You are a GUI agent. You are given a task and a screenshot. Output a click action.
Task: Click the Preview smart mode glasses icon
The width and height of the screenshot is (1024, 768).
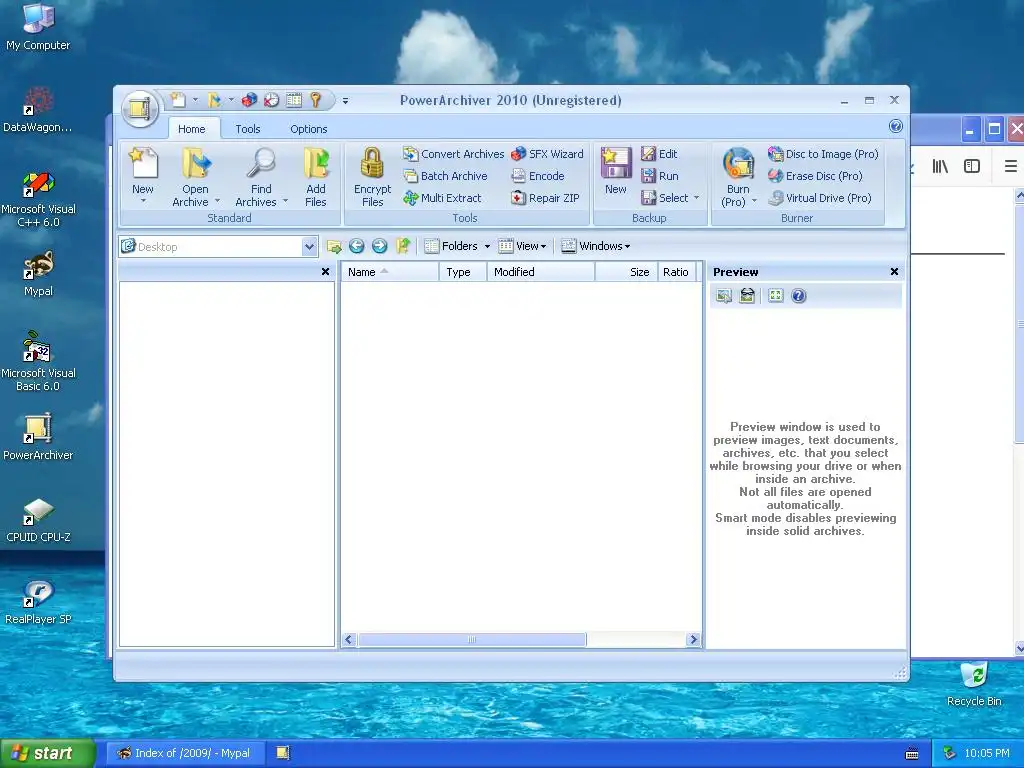point(747,296)
